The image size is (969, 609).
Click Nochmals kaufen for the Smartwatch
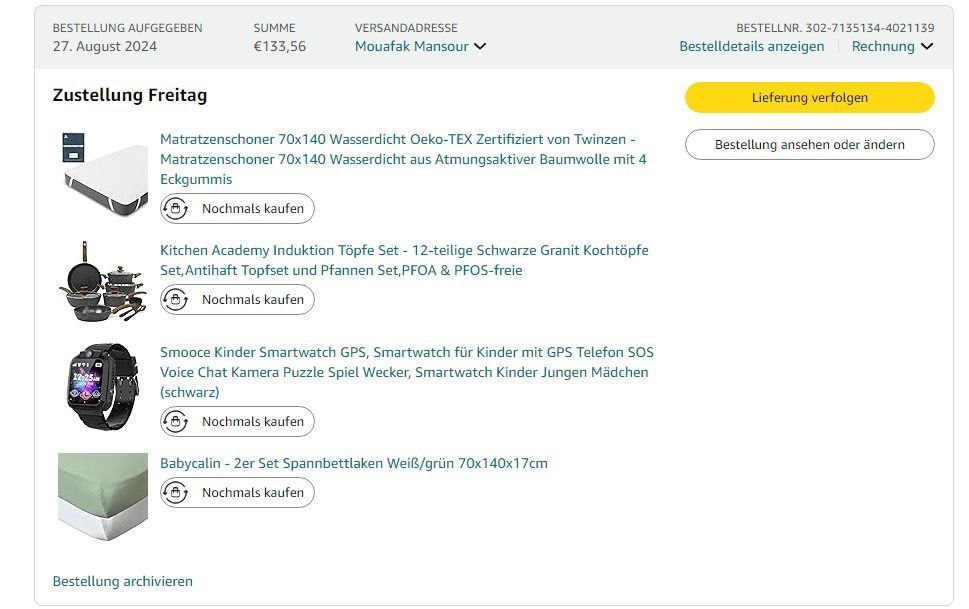(x=252, y=422)
